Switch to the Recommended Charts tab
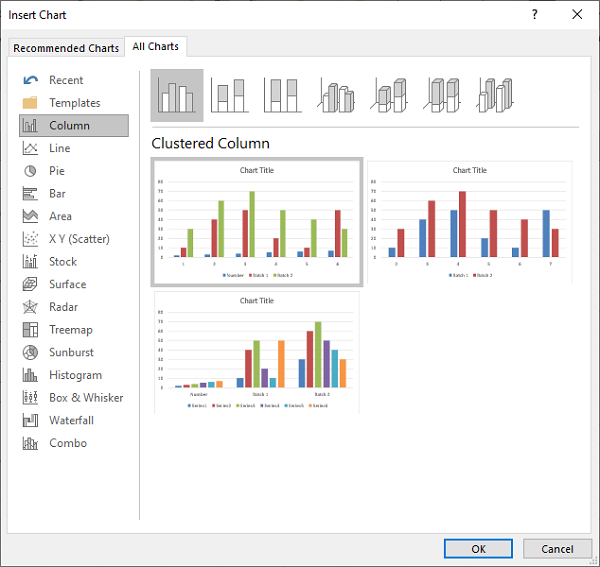The width and height of the screenshot is (600, 567). (66, 48)
